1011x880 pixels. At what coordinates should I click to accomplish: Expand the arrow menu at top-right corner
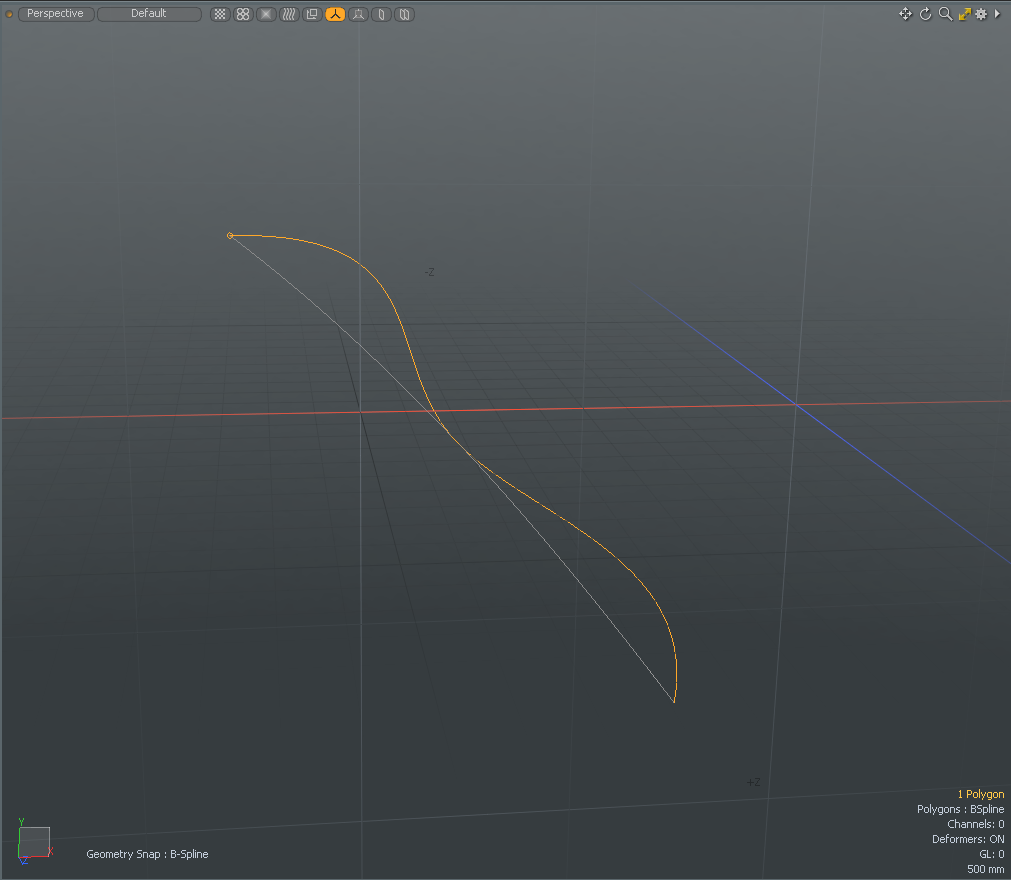click(997, 14)
